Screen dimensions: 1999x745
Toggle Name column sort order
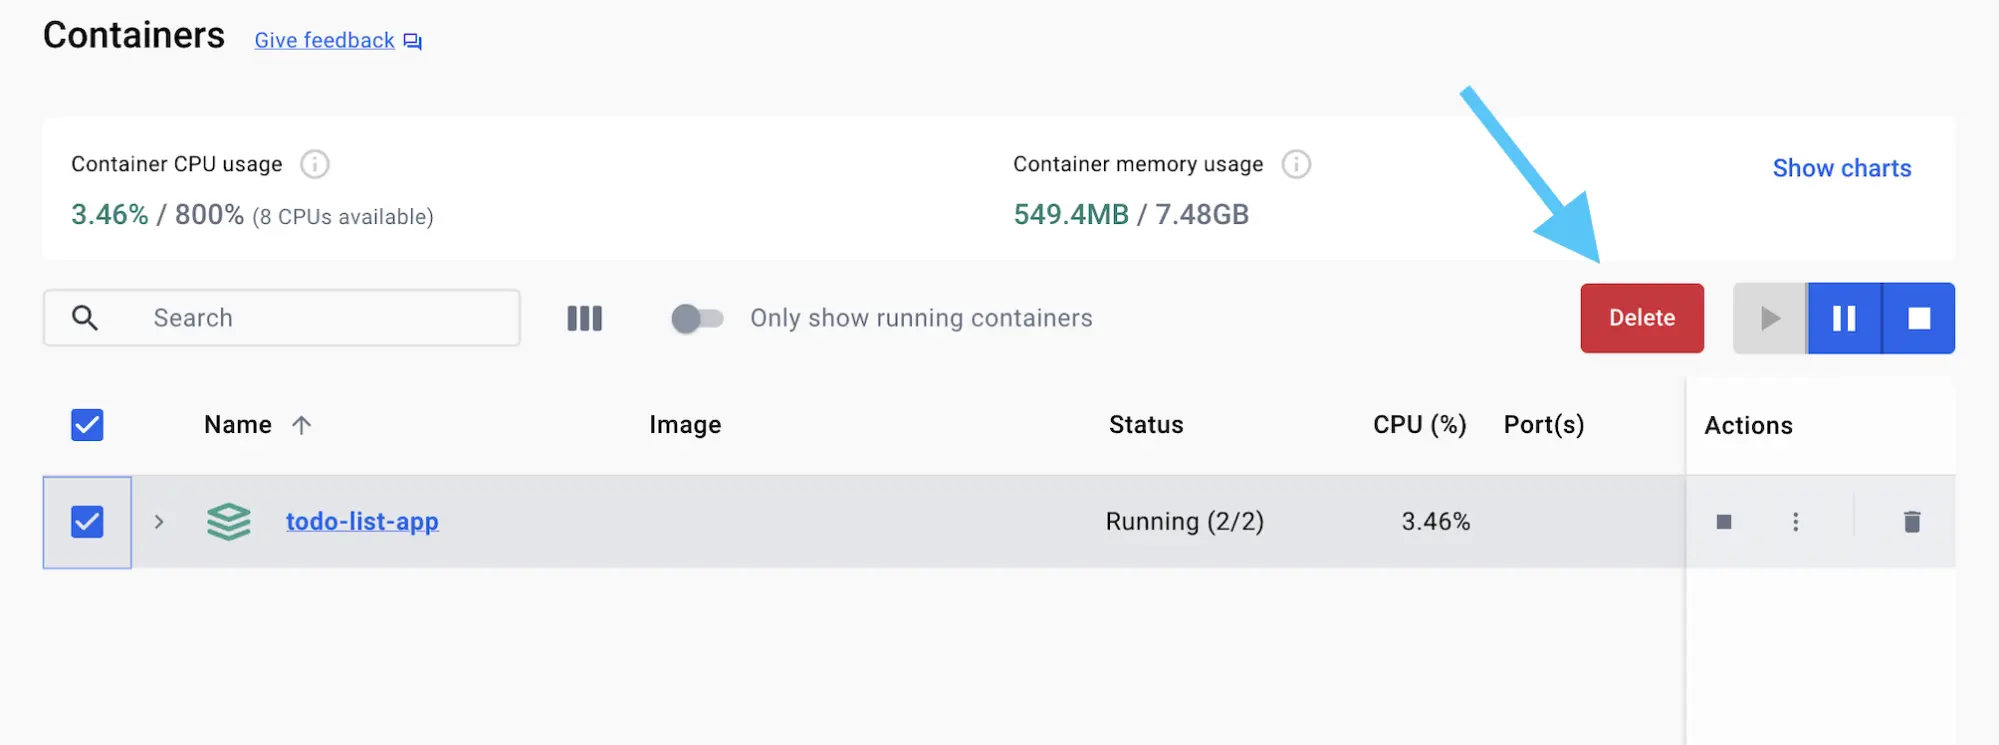[302, 424]
